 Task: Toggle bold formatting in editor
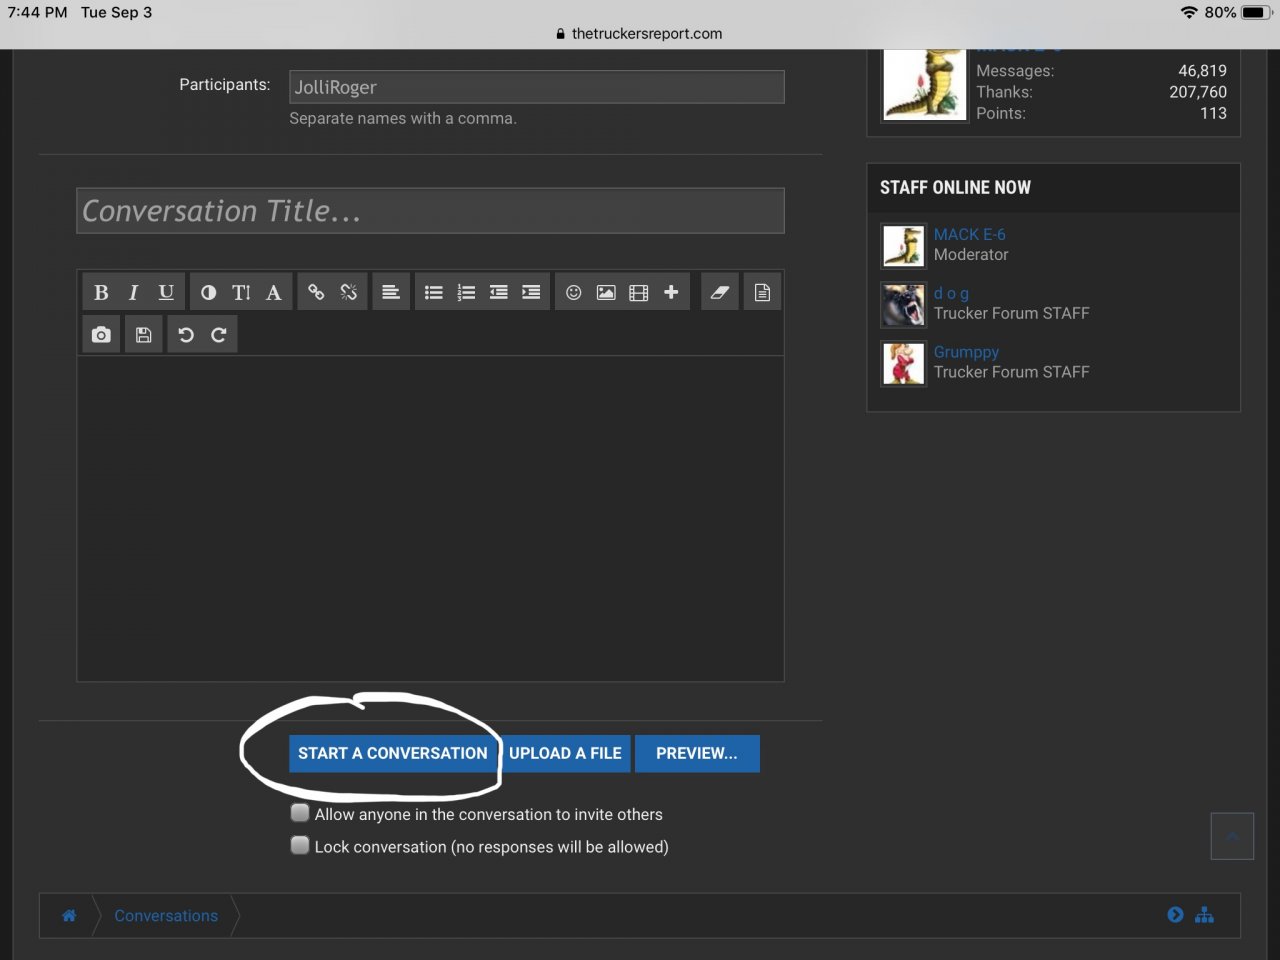click(101, 292)
